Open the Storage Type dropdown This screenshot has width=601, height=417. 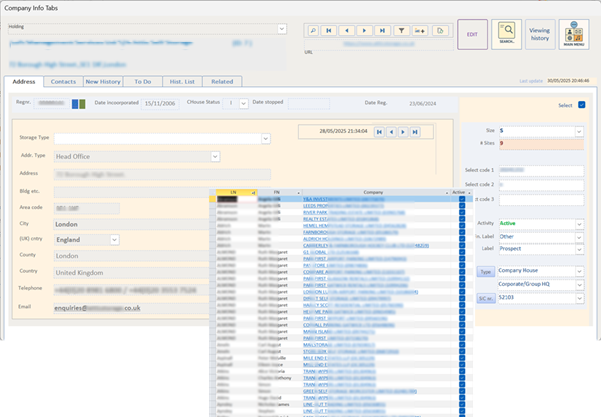click(x=265, y=139)
